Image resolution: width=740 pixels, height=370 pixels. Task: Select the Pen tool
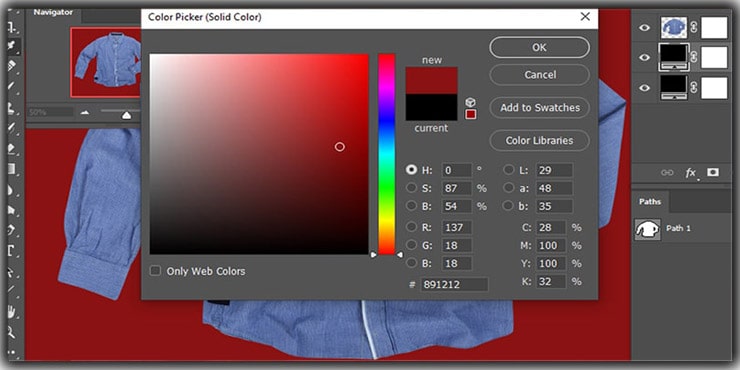point(12,230)
